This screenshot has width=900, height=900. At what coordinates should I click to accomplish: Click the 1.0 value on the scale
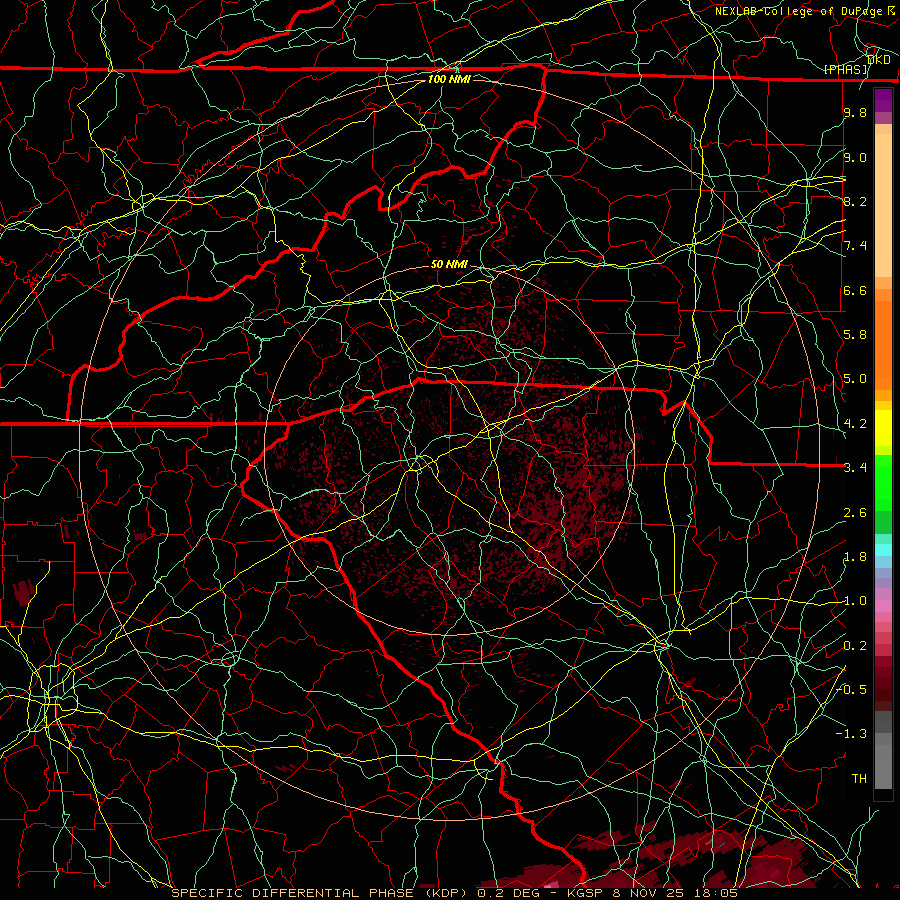point(855,600)
